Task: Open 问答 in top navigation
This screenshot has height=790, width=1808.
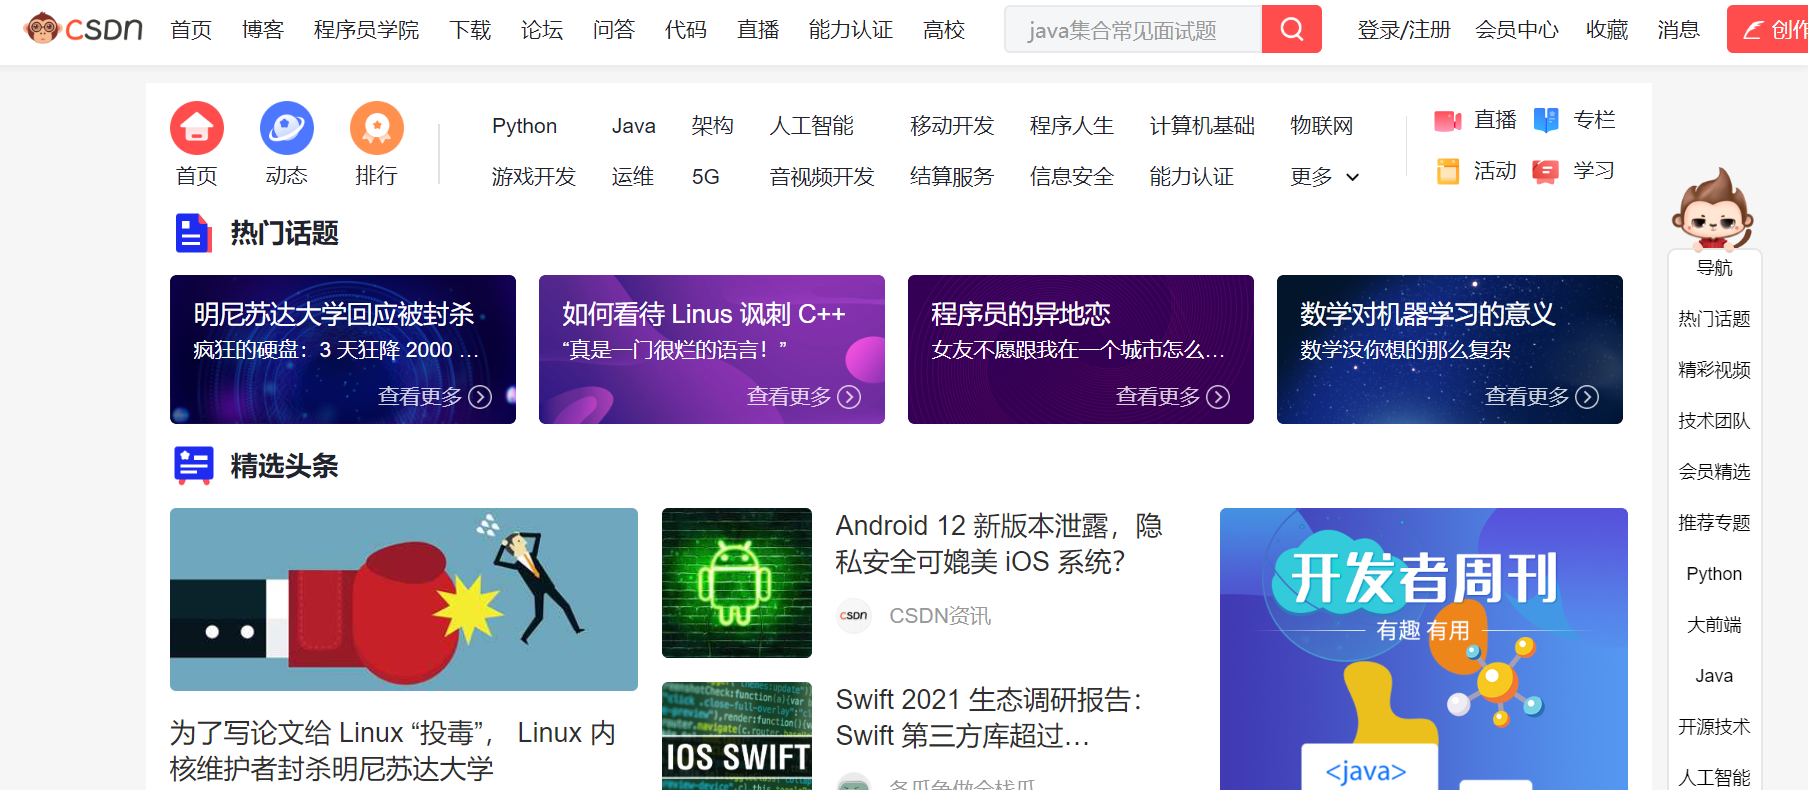Action: 614,30
